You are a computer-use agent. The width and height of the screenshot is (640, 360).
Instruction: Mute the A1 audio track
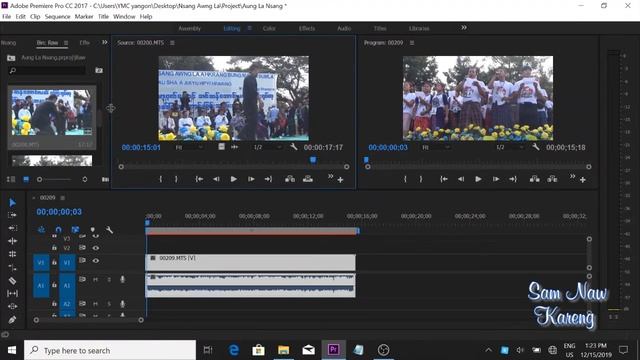[95, 280]
